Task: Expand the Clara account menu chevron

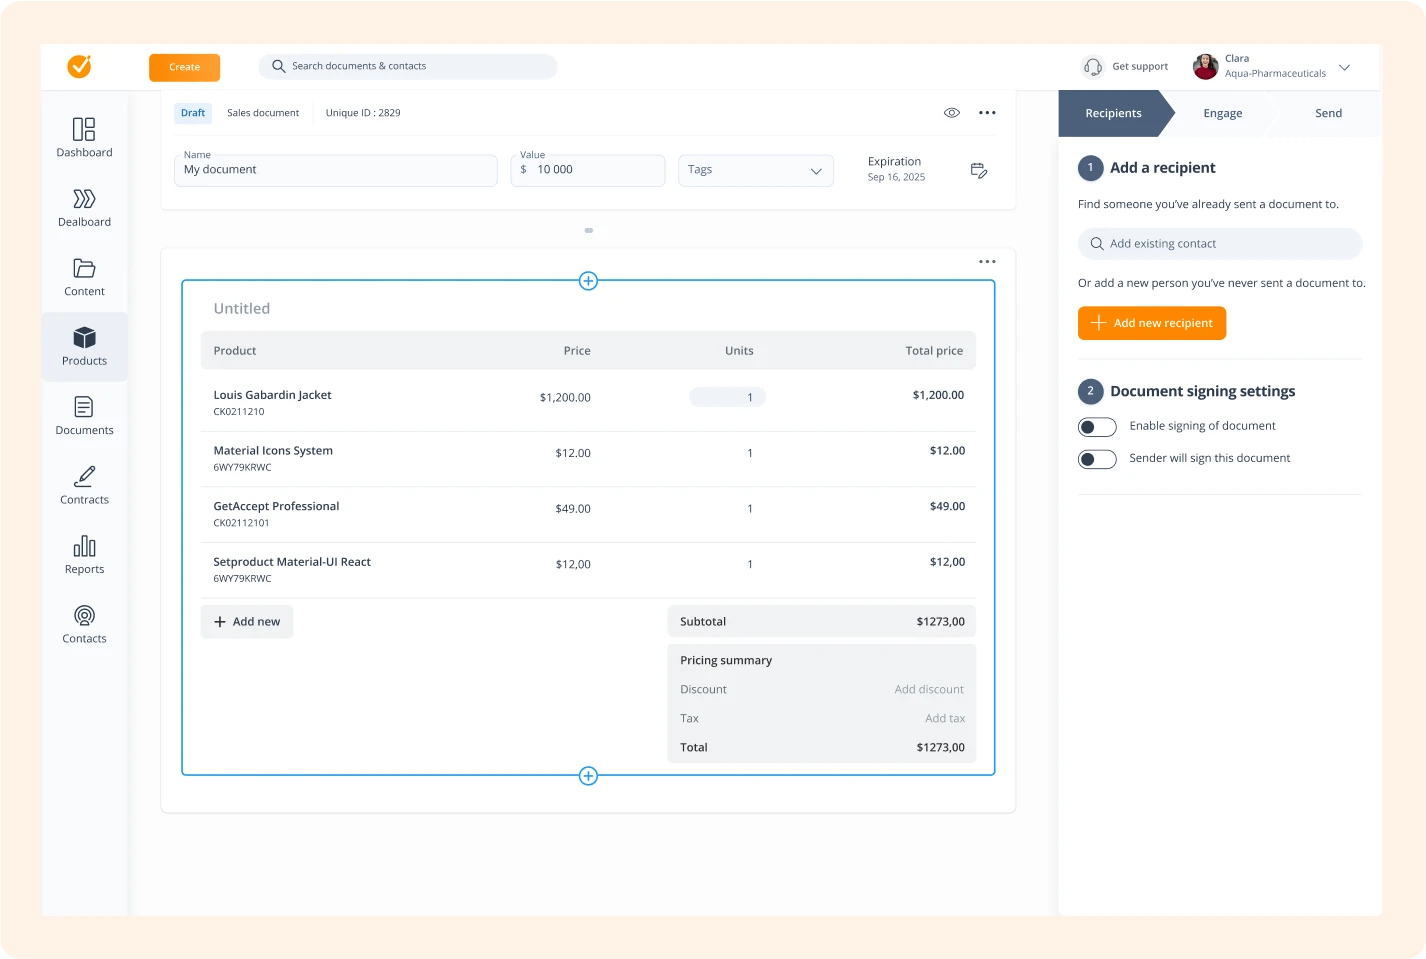Action: [1344, 67]
